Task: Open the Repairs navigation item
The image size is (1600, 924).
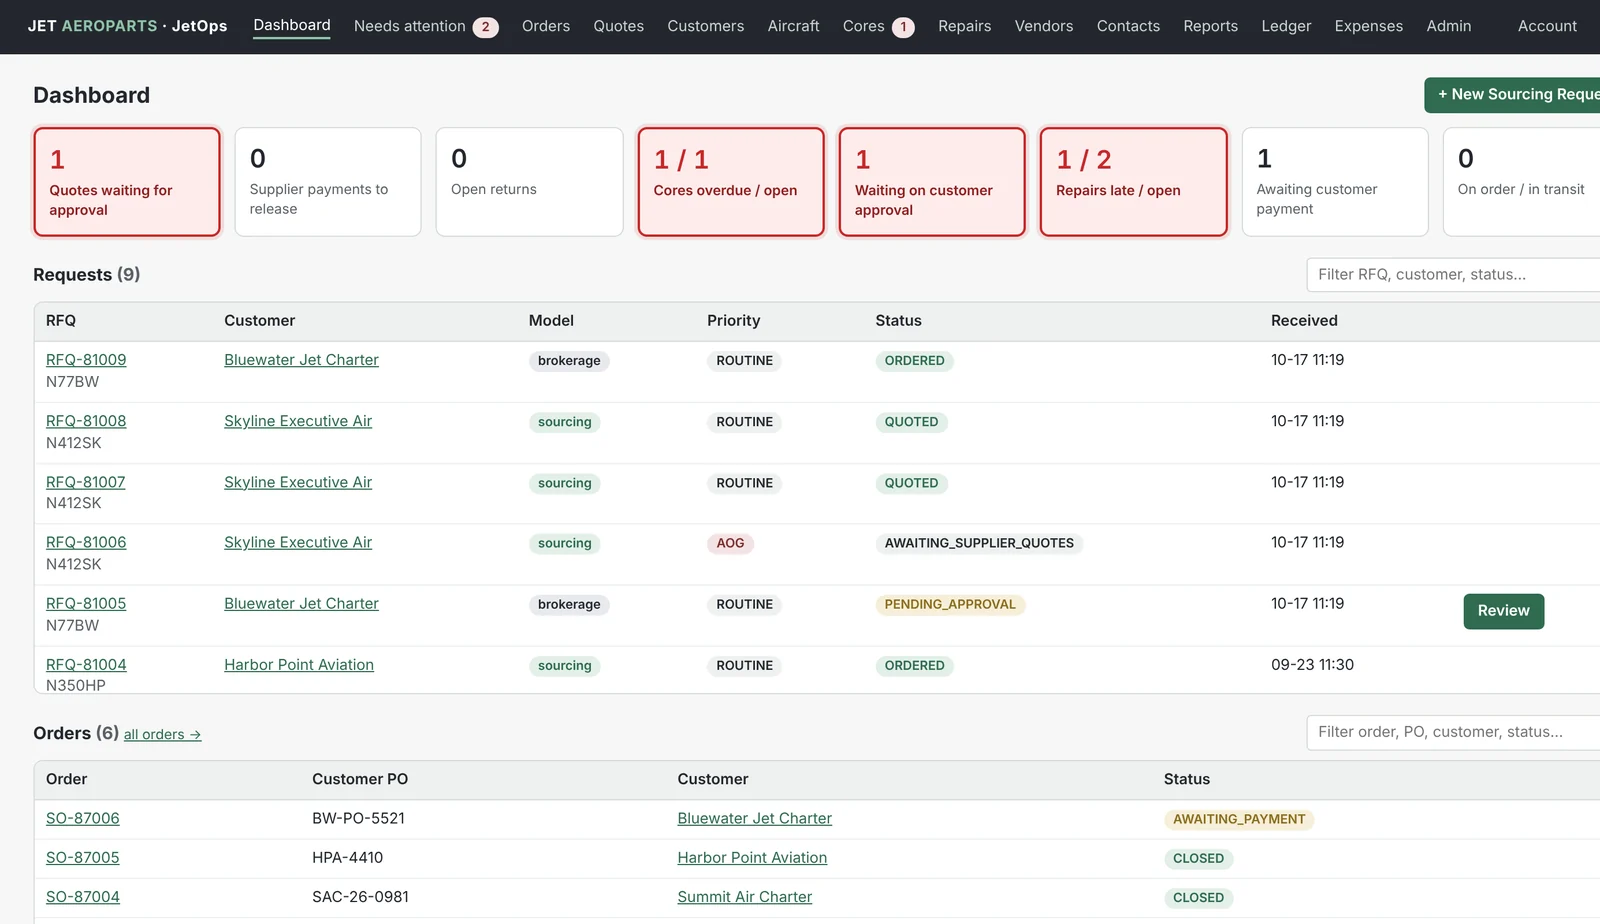Action: click(x=965, y=26)
